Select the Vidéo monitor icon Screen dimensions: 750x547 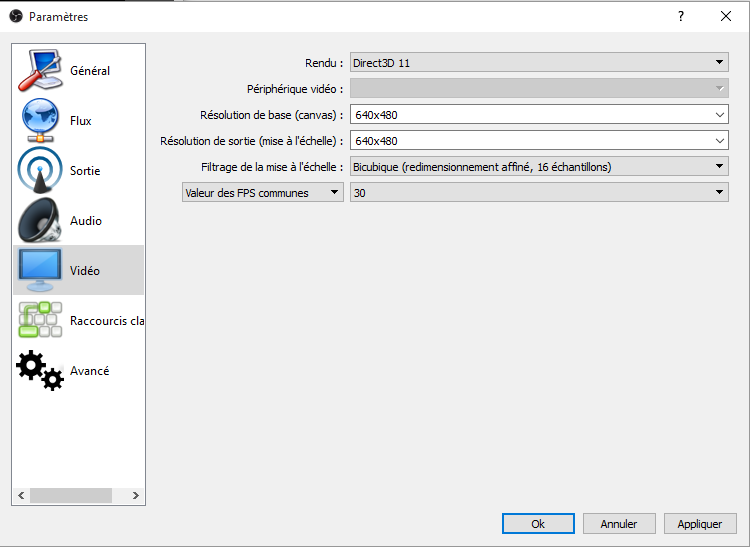point(40,270)
